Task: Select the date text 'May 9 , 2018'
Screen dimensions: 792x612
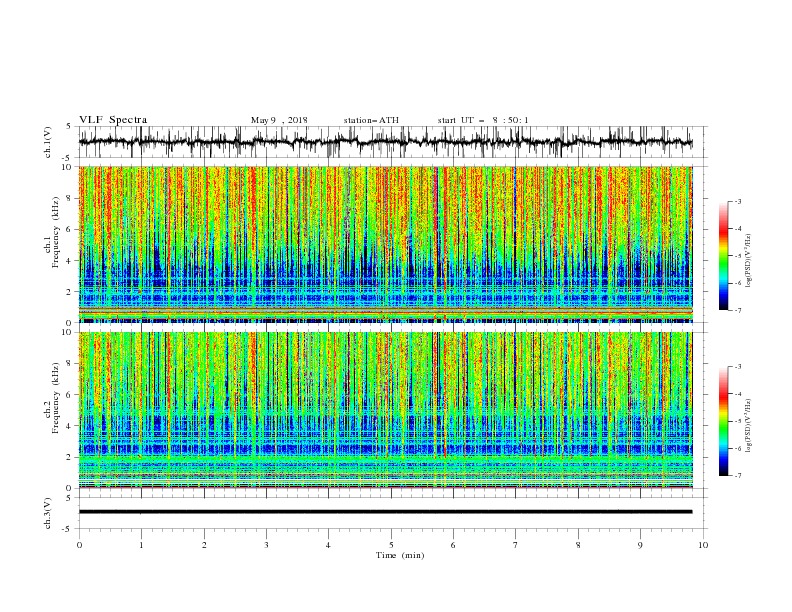Action: (279, 120)
